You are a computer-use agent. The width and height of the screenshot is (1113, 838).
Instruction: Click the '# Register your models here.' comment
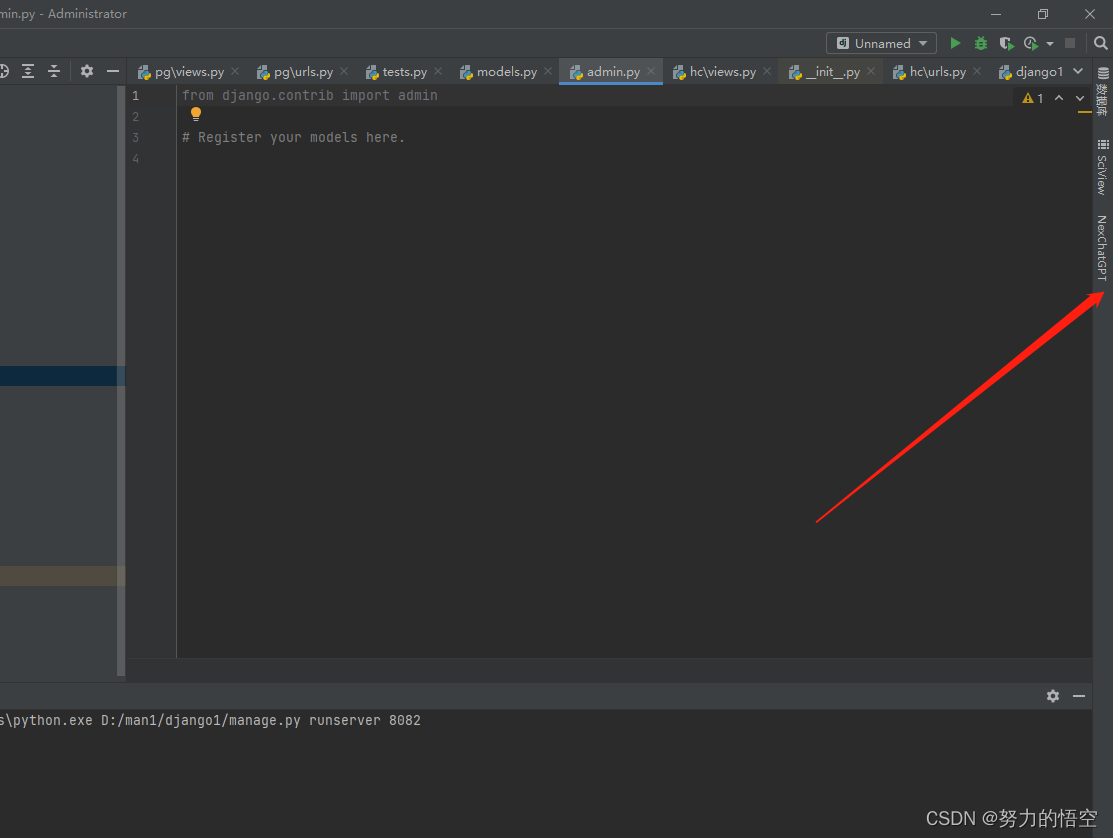click(293, 138)
